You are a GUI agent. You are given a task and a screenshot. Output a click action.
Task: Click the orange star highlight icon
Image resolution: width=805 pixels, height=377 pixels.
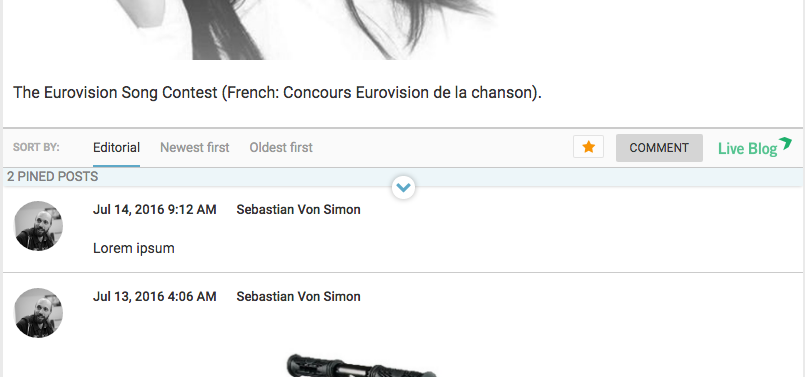[588, 147]
